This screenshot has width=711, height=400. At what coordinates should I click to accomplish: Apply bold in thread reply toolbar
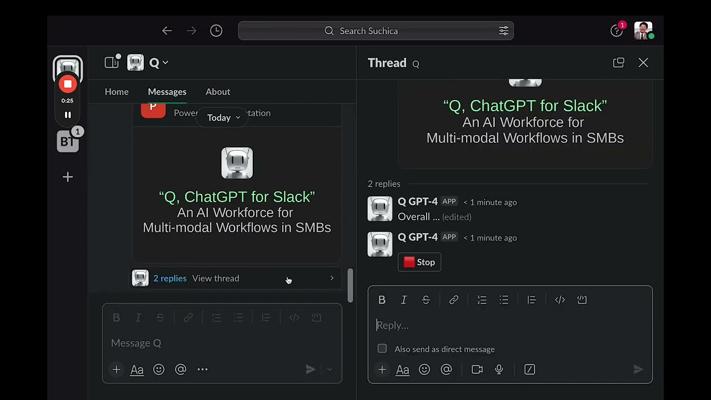tap(382, 300)
